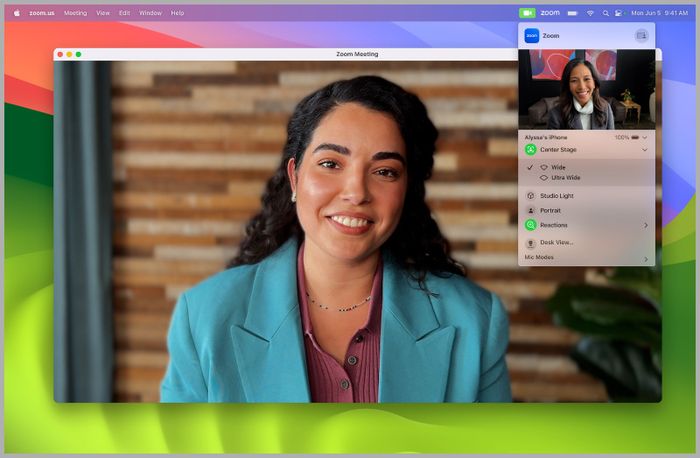This screenshot has height=458, width=700.
Task: Toggle the Center Stage icon
Action: [530, 149]
